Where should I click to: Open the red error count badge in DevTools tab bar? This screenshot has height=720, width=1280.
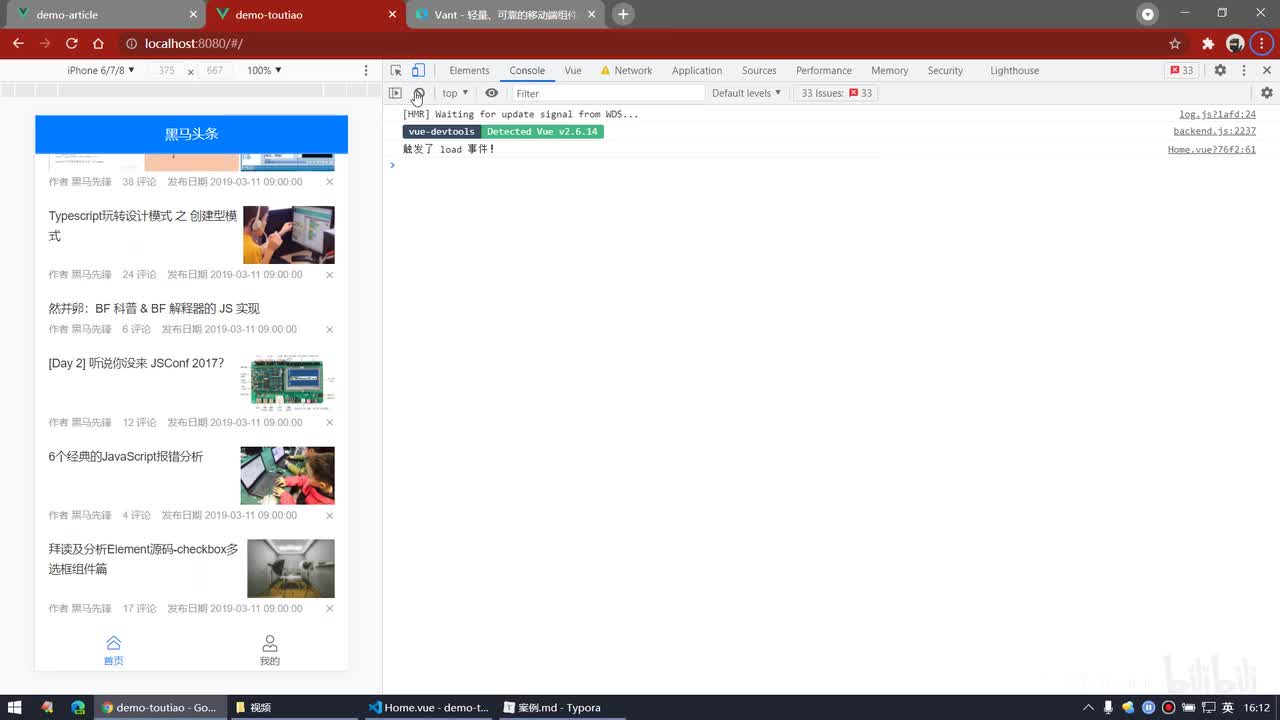(x=1182, y=70)
